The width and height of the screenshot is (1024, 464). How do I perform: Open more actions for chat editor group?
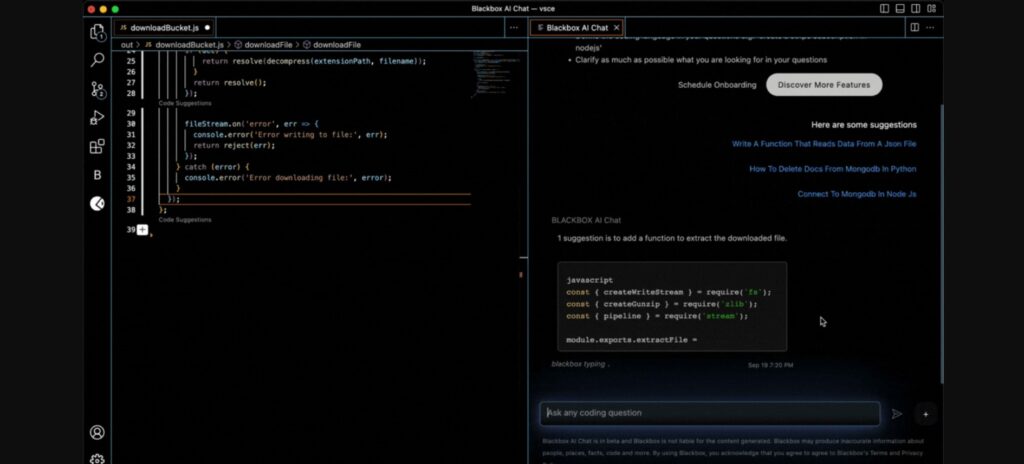(931, 27)
